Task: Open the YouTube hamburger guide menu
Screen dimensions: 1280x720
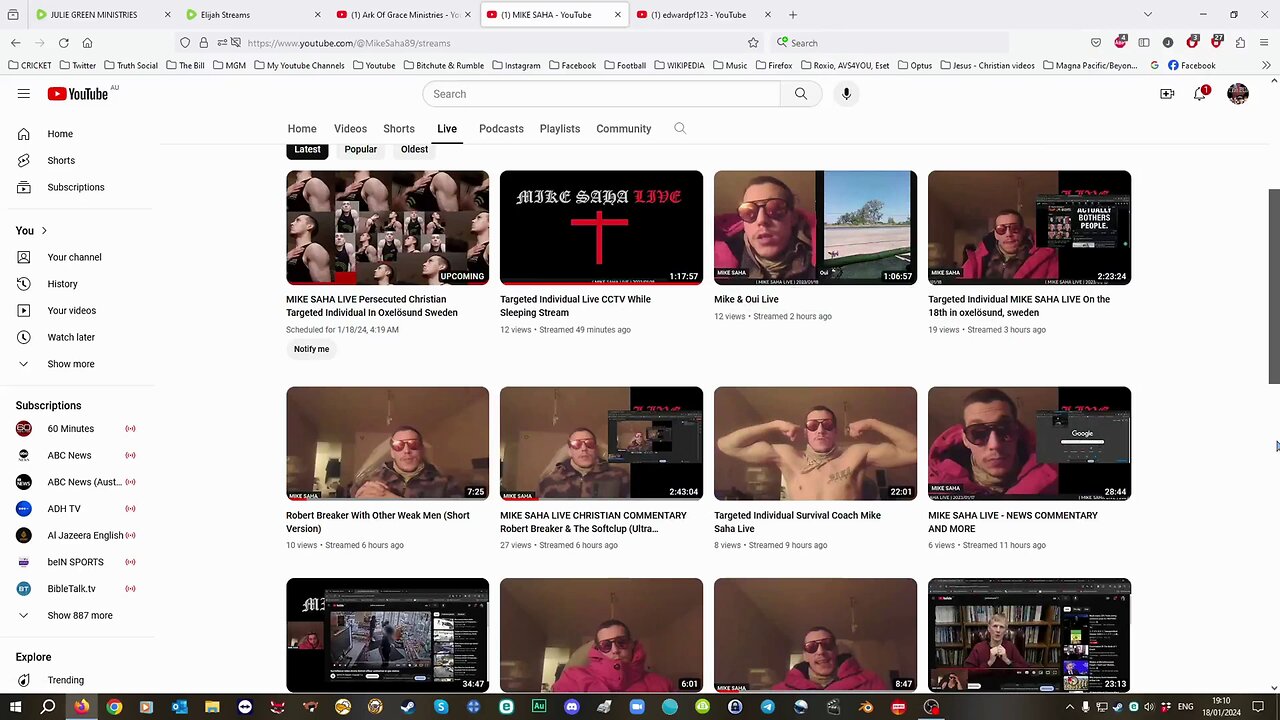Action: [x=23, y=94]
